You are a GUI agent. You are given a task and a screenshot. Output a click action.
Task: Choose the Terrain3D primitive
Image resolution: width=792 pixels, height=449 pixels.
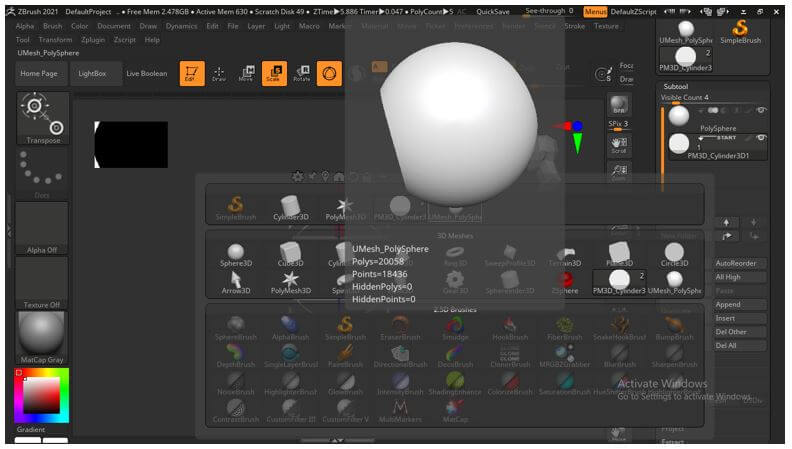pos(565,255)
